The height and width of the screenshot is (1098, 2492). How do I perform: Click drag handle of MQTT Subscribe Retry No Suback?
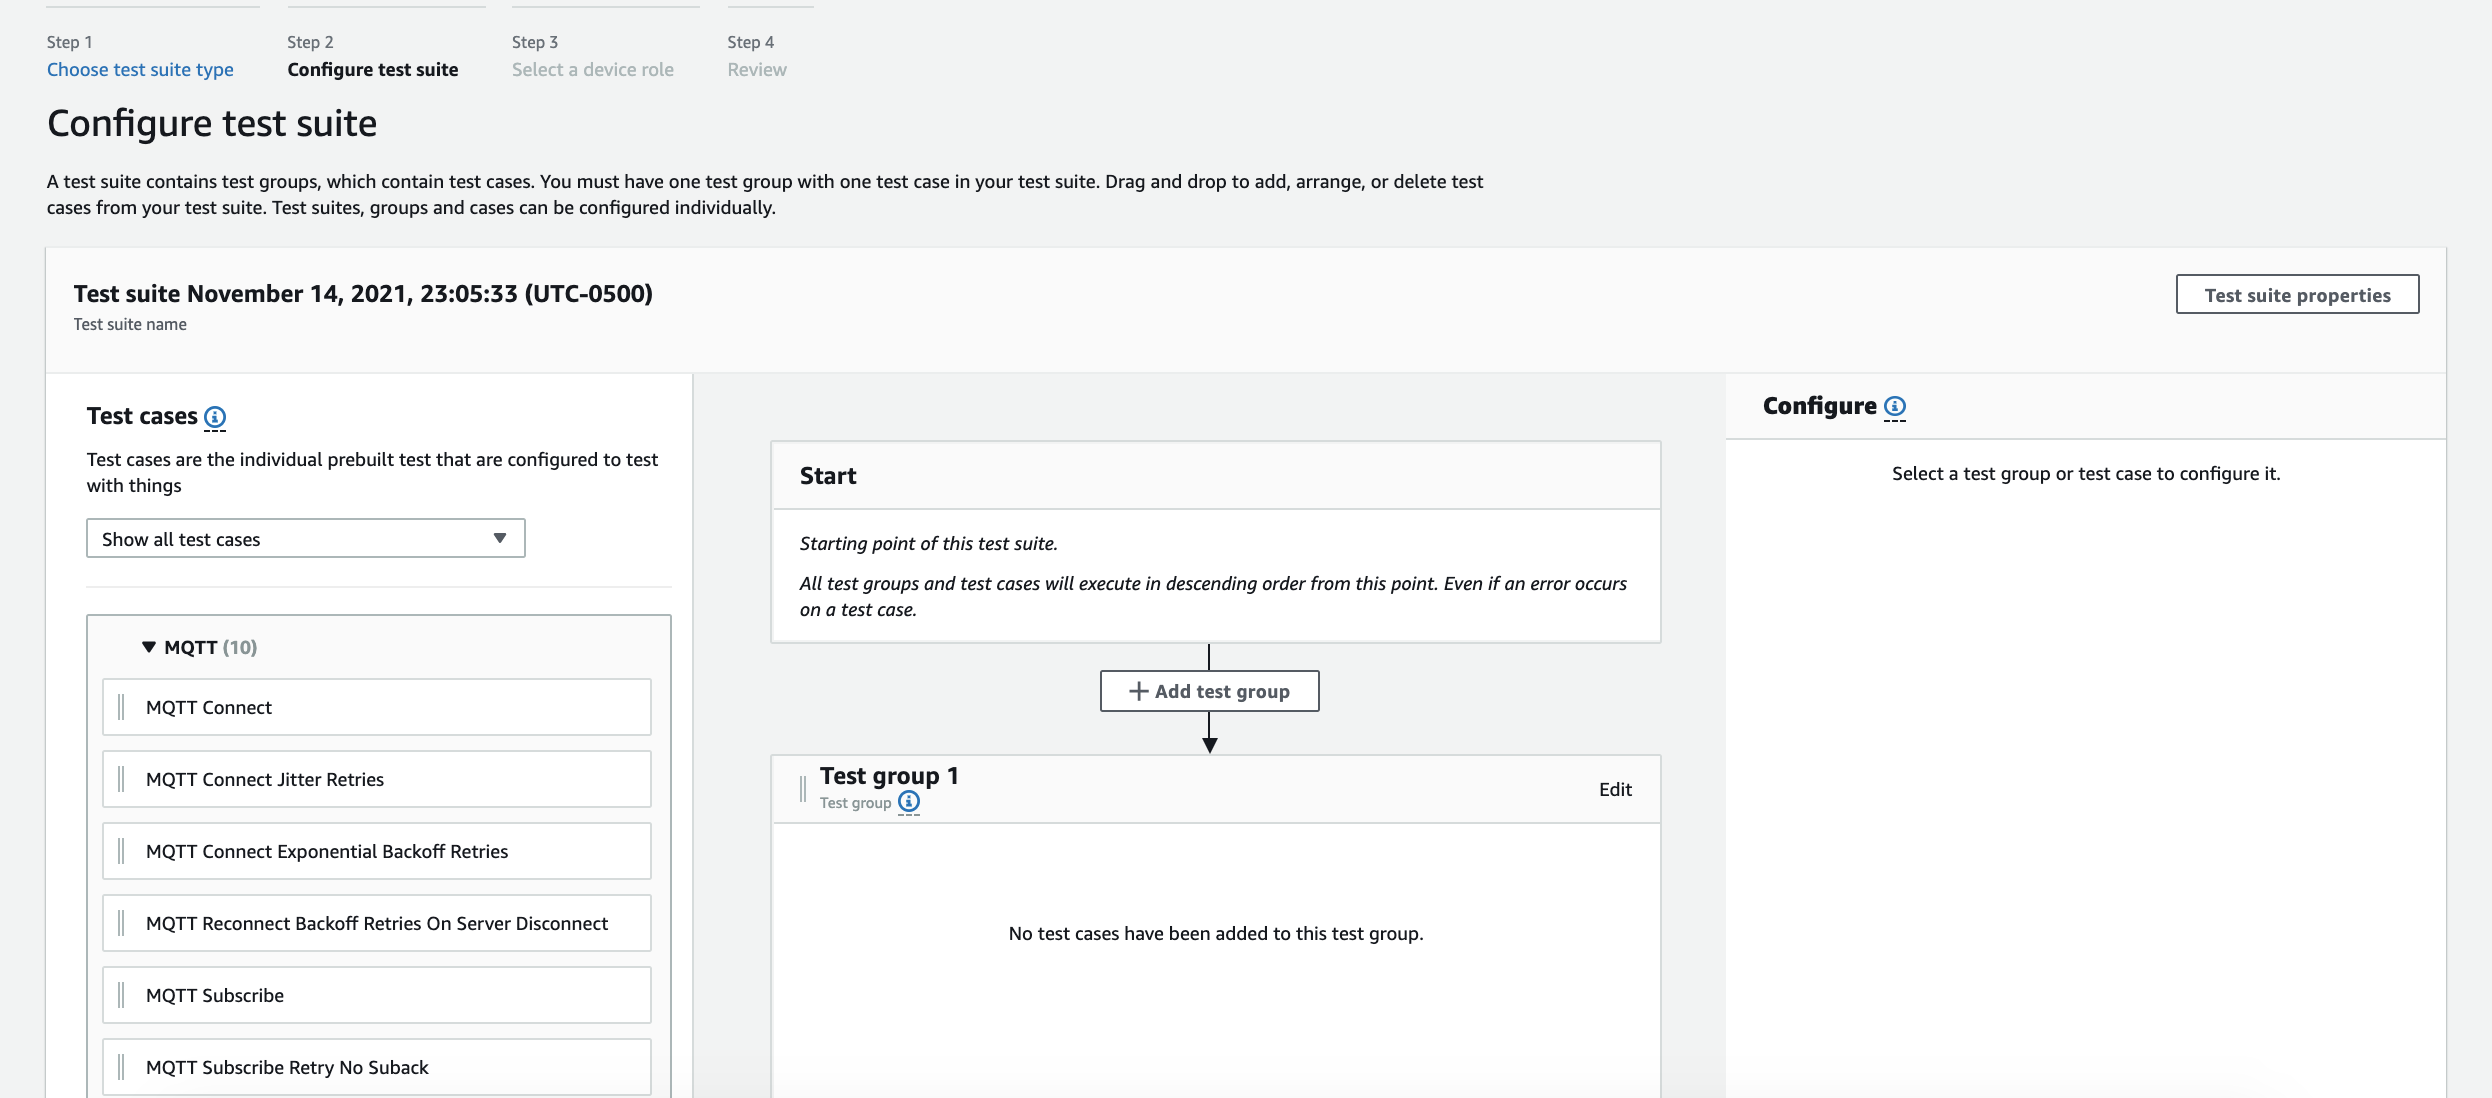pyautogui.click(x=121, y=1067)
